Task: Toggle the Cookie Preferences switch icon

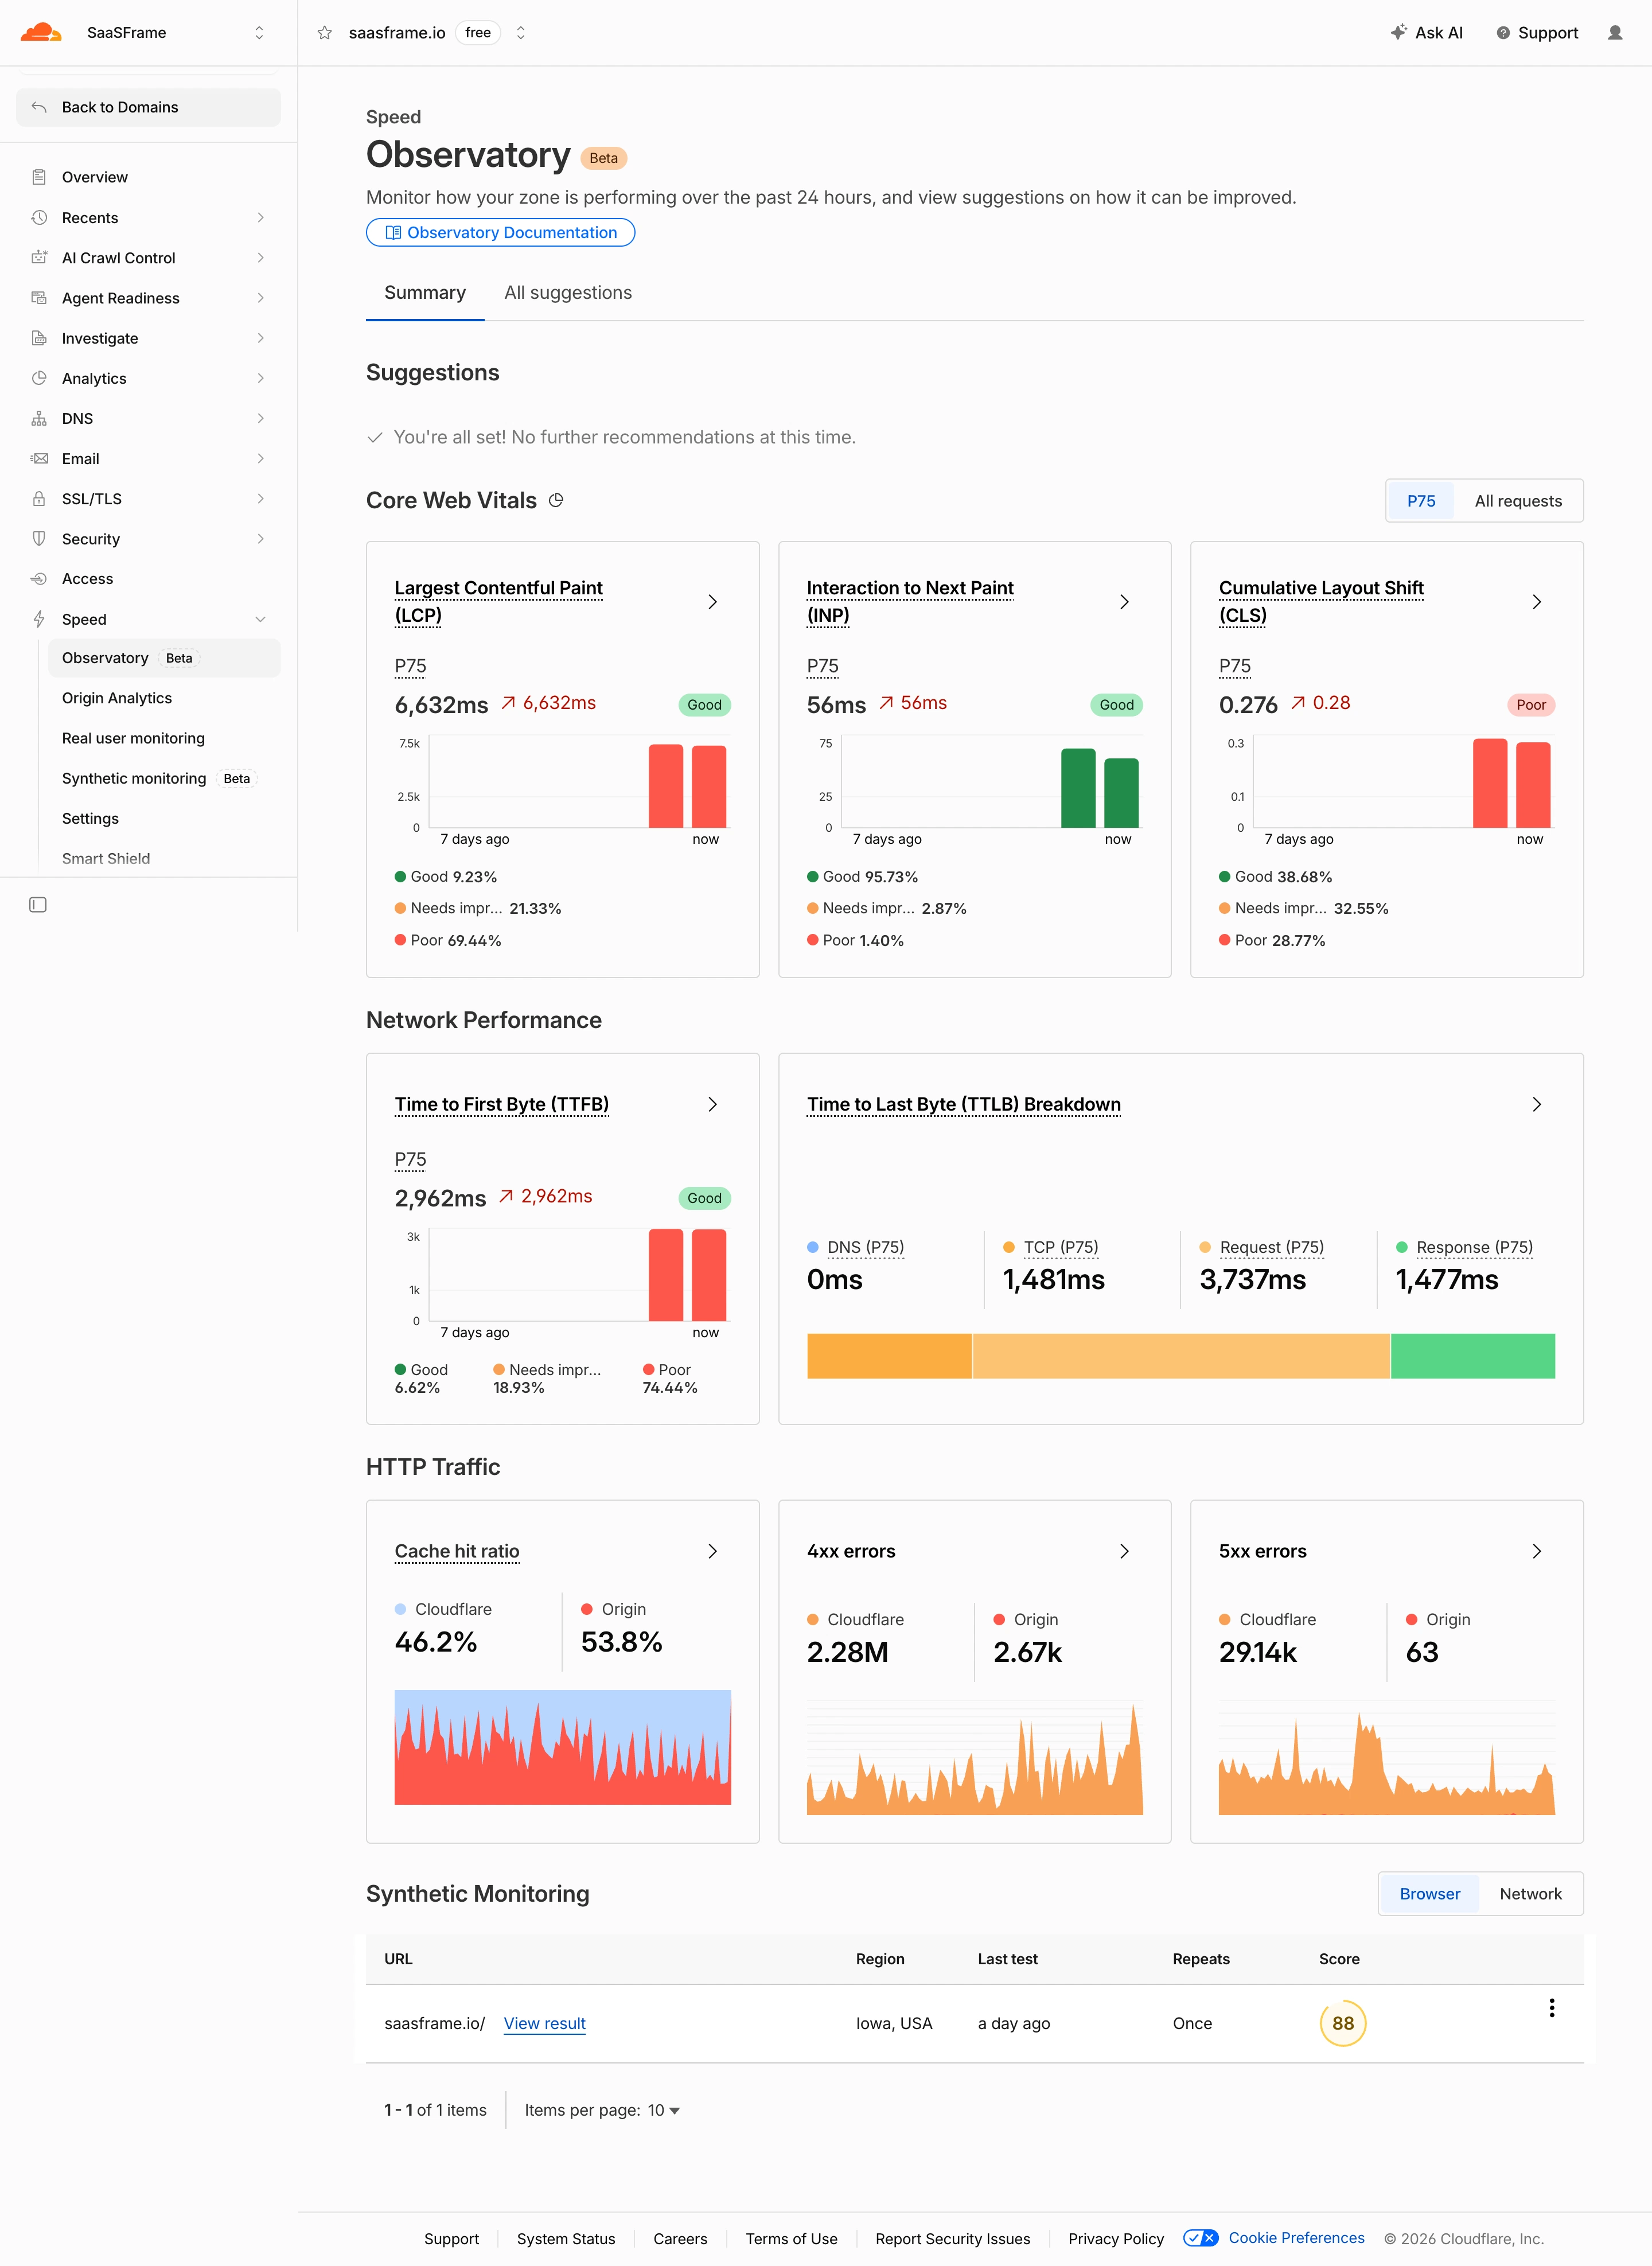Action: 1200,2238
